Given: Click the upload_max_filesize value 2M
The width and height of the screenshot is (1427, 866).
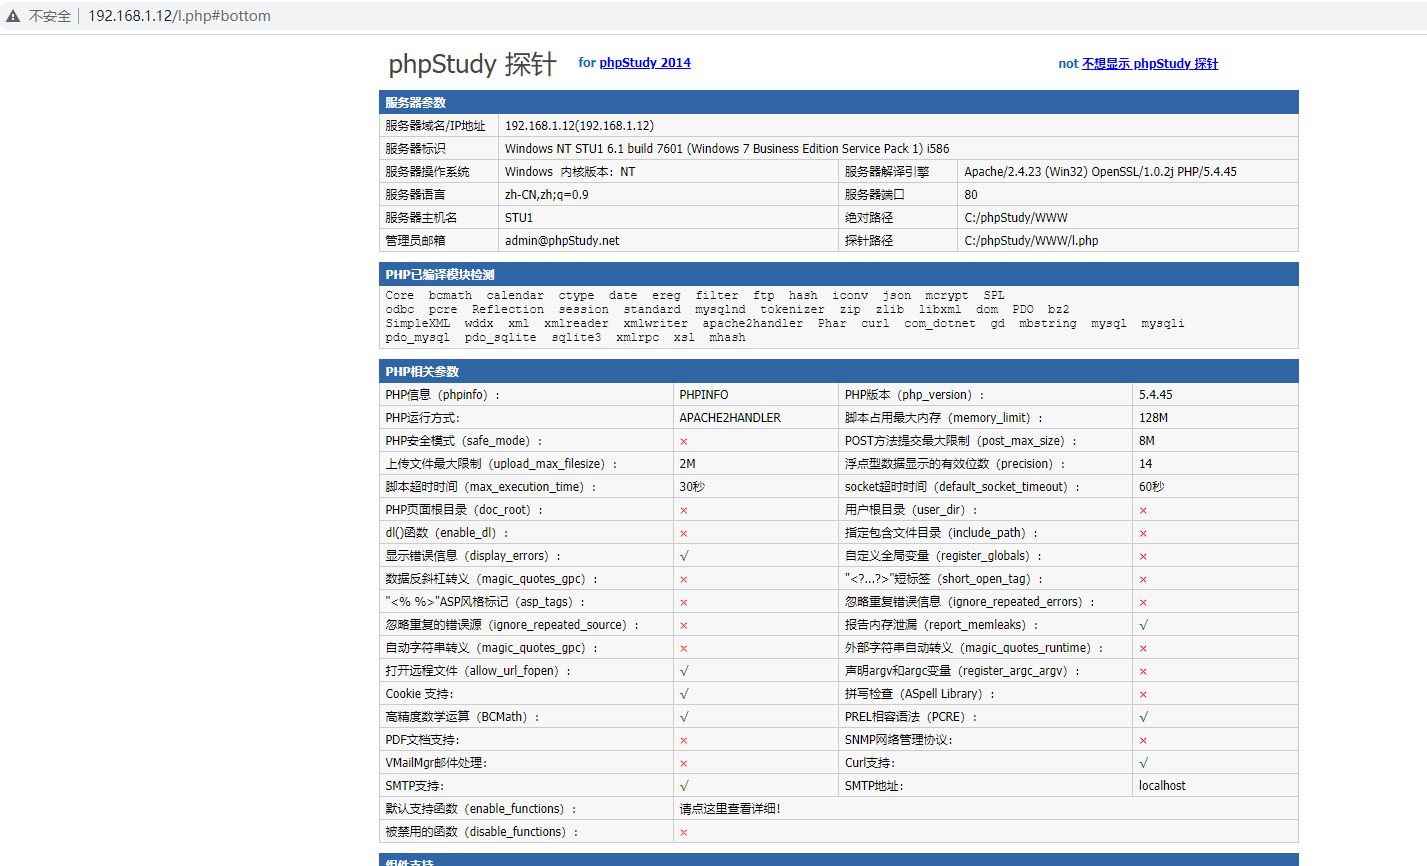Looking at the screenshot, I should point(687,464).
